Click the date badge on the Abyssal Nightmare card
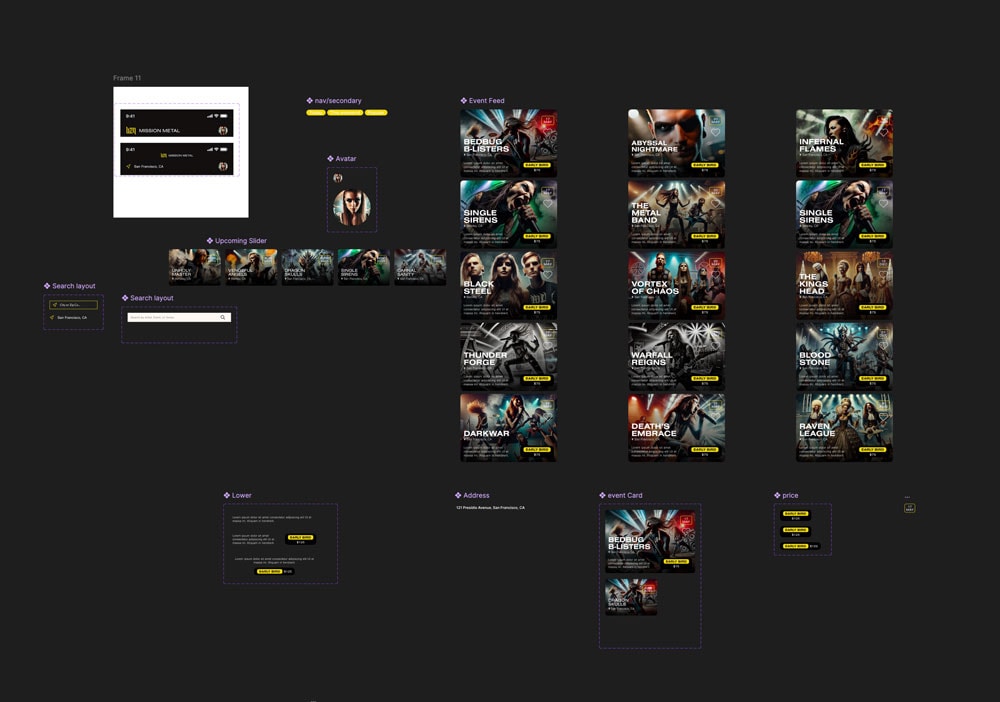 pyautogui.click(x=715, y=120)
